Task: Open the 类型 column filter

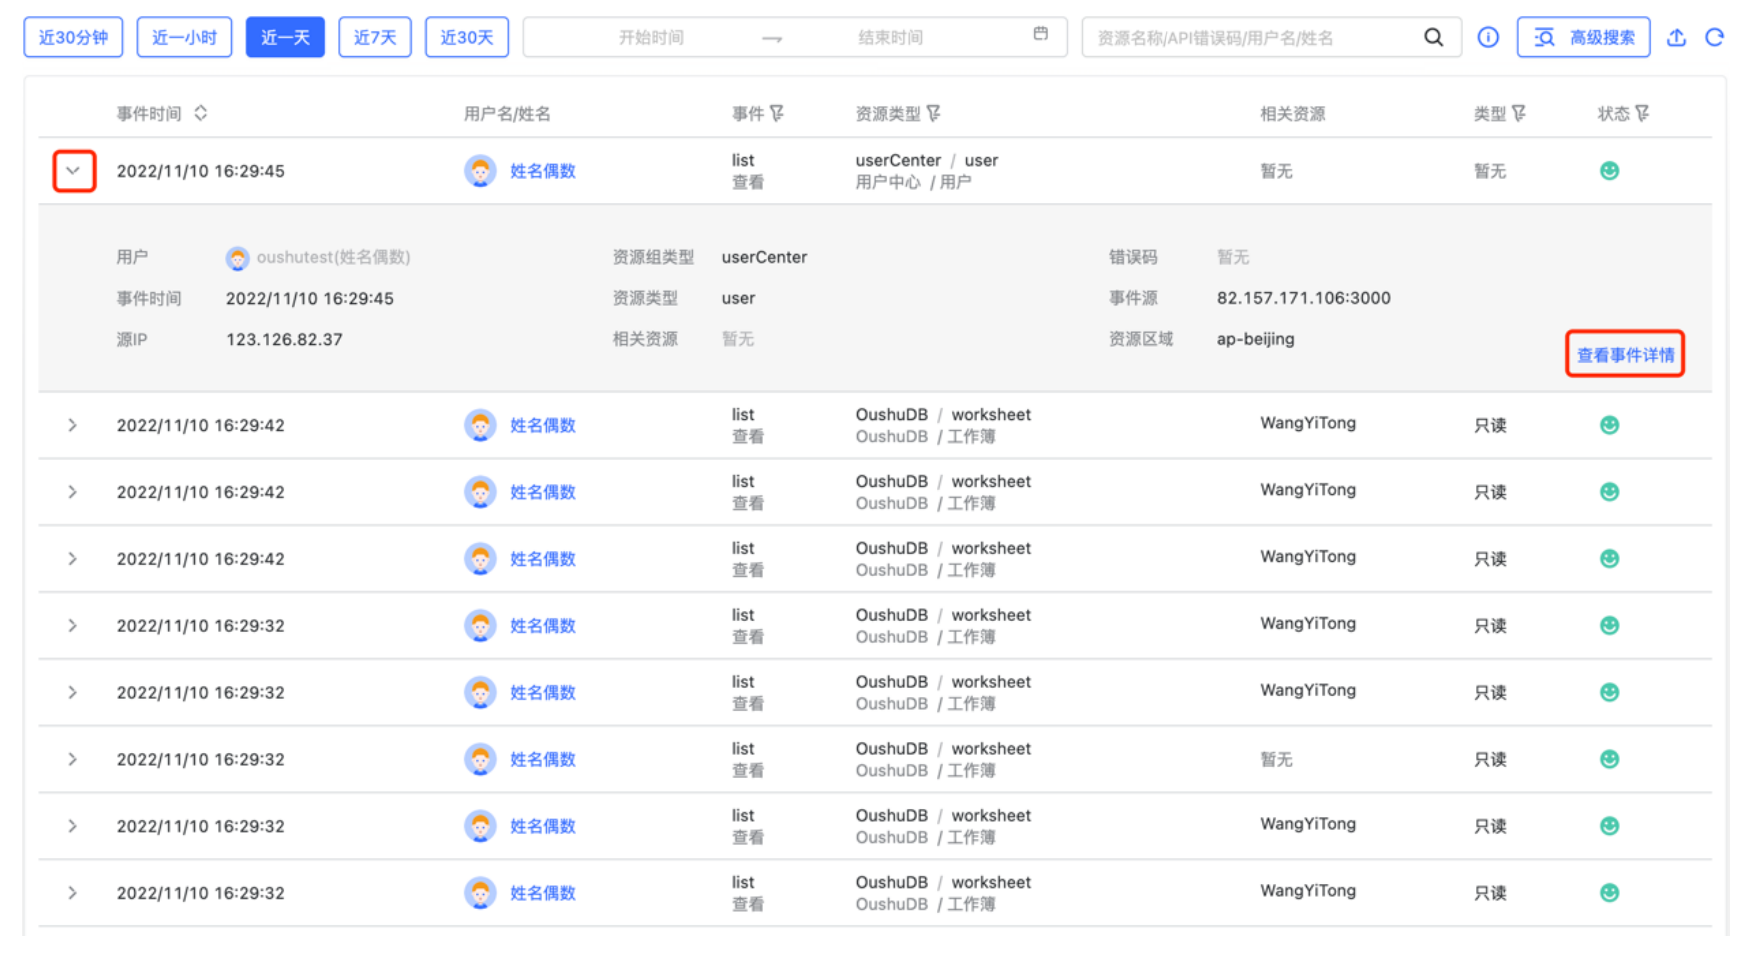Action: [1518, 114]
